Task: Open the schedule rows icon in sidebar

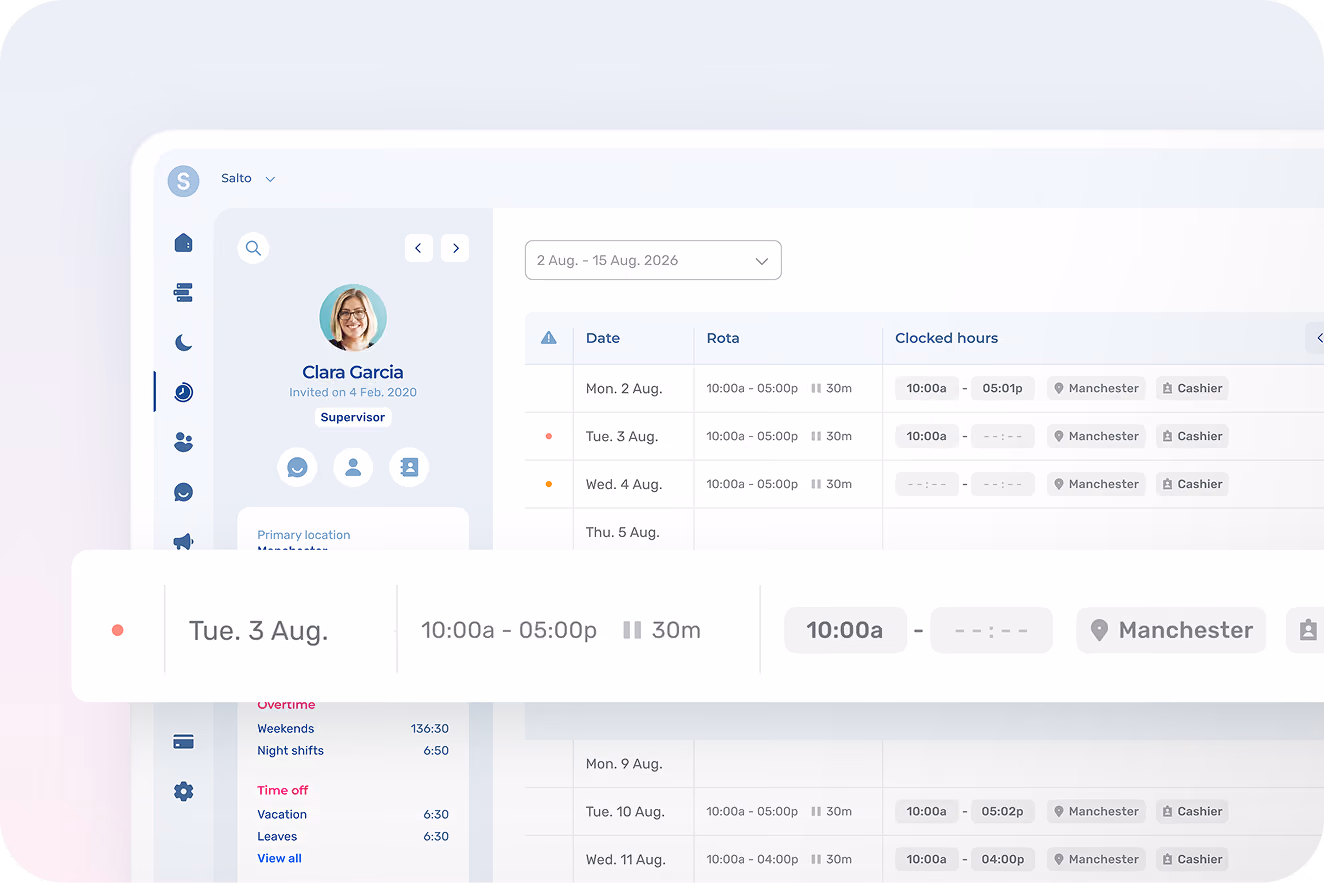Action: click(183, 293)
